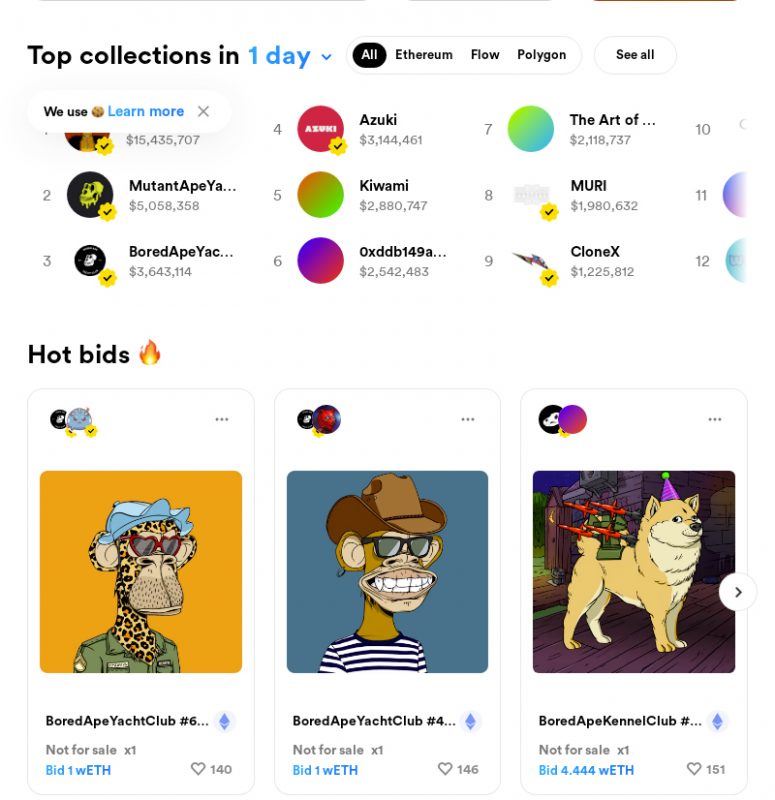The height and width of the screenshot is (800, 775).
Task: Click the Kiwami gradient collection avatar
Action: 321,195
